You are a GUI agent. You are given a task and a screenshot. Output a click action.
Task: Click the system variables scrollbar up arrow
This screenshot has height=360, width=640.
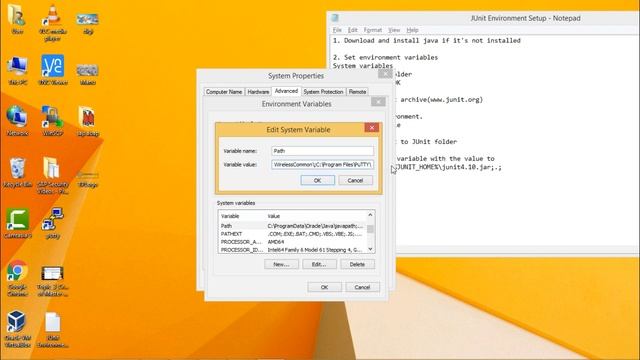(x=370, y=215)
